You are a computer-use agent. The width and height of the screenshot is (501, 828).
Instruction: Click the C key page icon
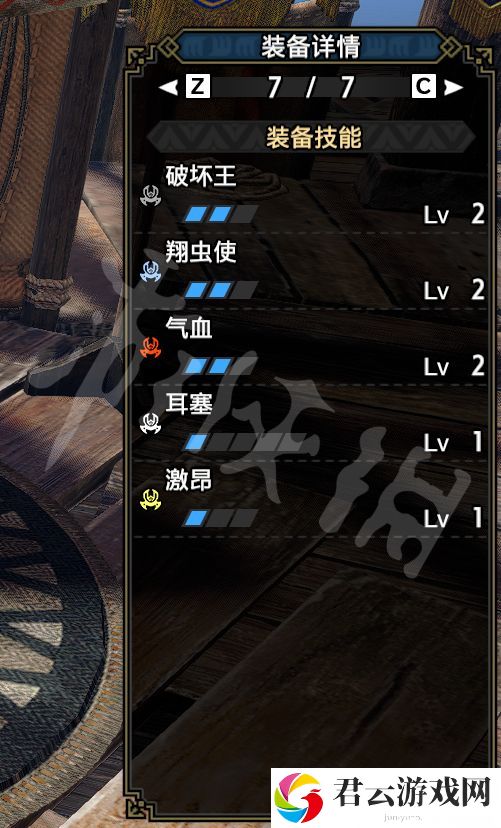tap(423, 87)
